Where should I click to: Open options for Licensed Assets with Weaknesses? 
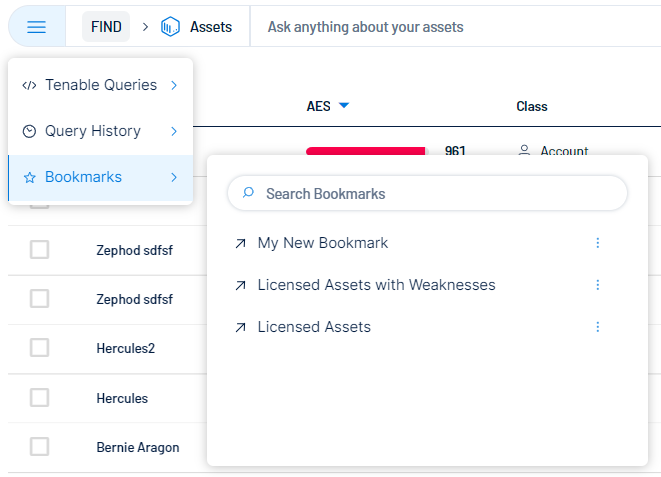tap(598, 285)
